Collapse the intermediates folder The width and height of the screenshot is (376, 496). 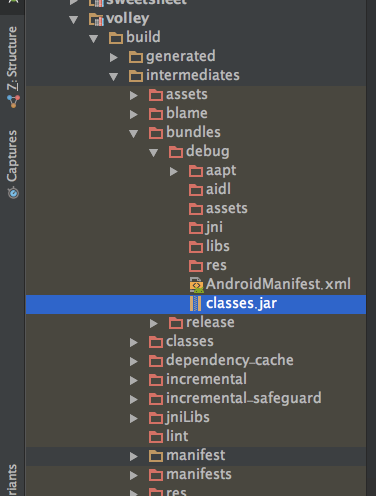pyautogui.click(x=114, y=77)
